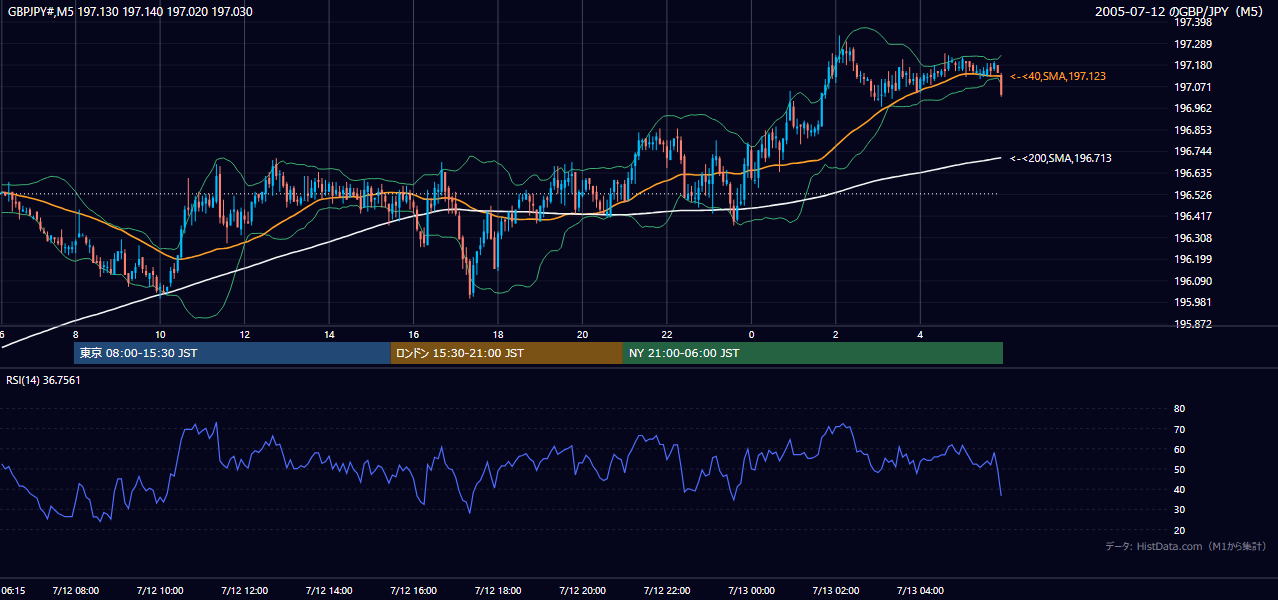Click hour tick '12' under price chart
Image resolution: width=1278 pixels, height=600 pixels.
point(245,334)
